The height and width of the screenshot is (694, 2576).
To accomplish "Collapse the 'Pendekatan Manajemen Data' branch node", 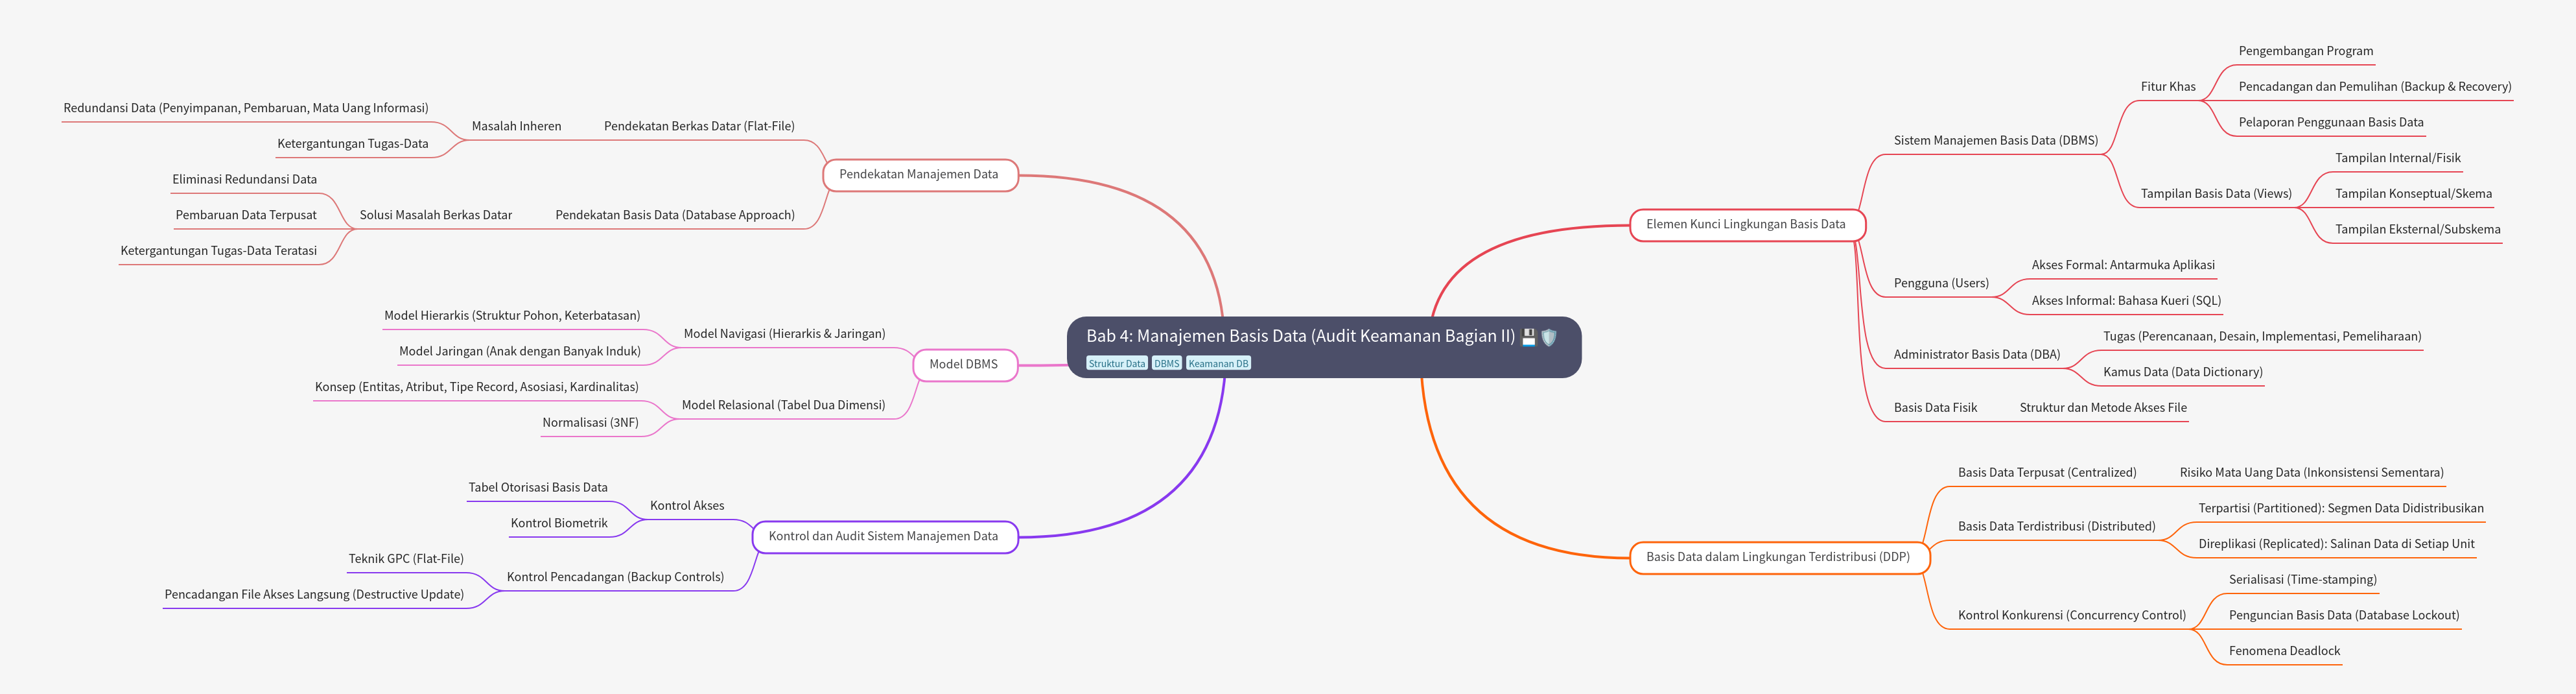I will (918, 175).
